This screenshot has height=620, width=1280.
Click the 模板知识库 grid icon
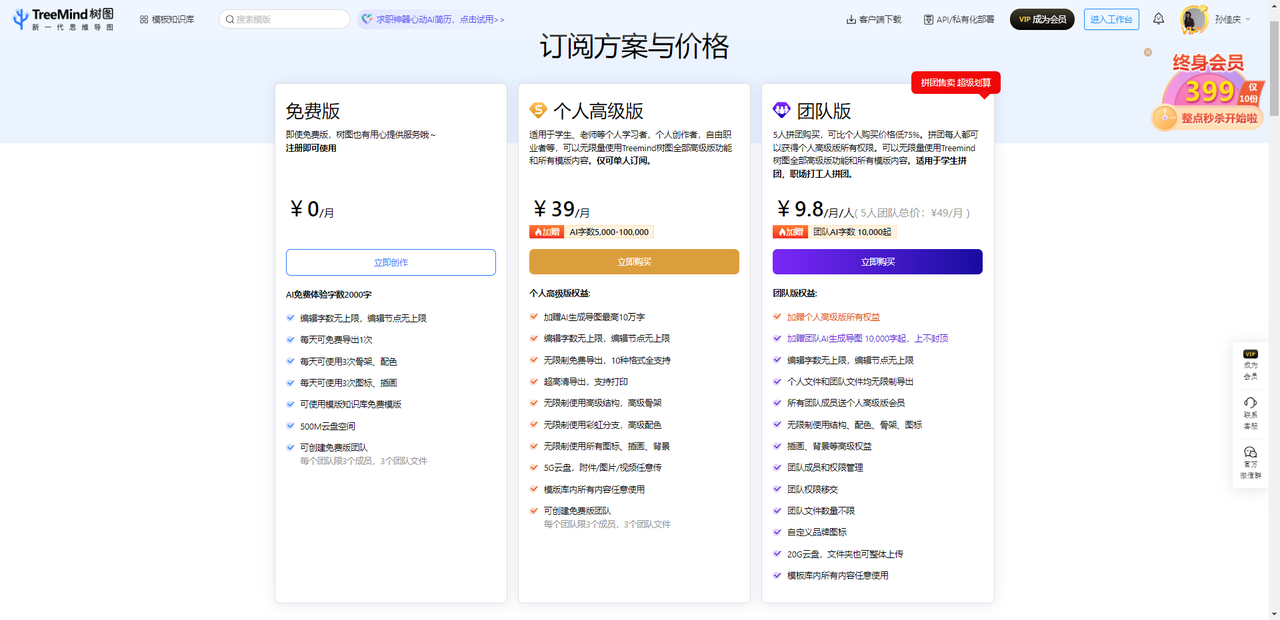click(144, 19)
